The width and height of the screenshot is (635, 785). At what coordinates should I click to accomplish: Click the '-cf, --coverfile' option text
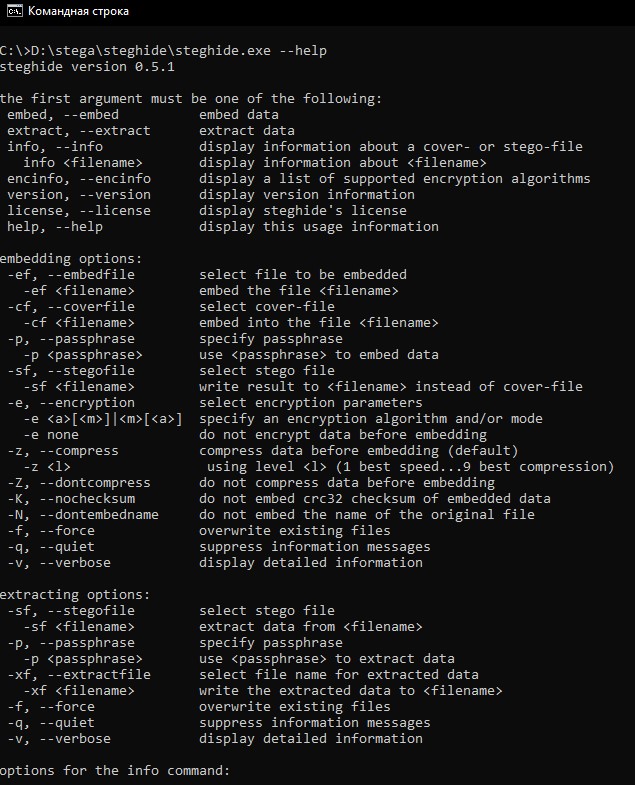point(70,306)
